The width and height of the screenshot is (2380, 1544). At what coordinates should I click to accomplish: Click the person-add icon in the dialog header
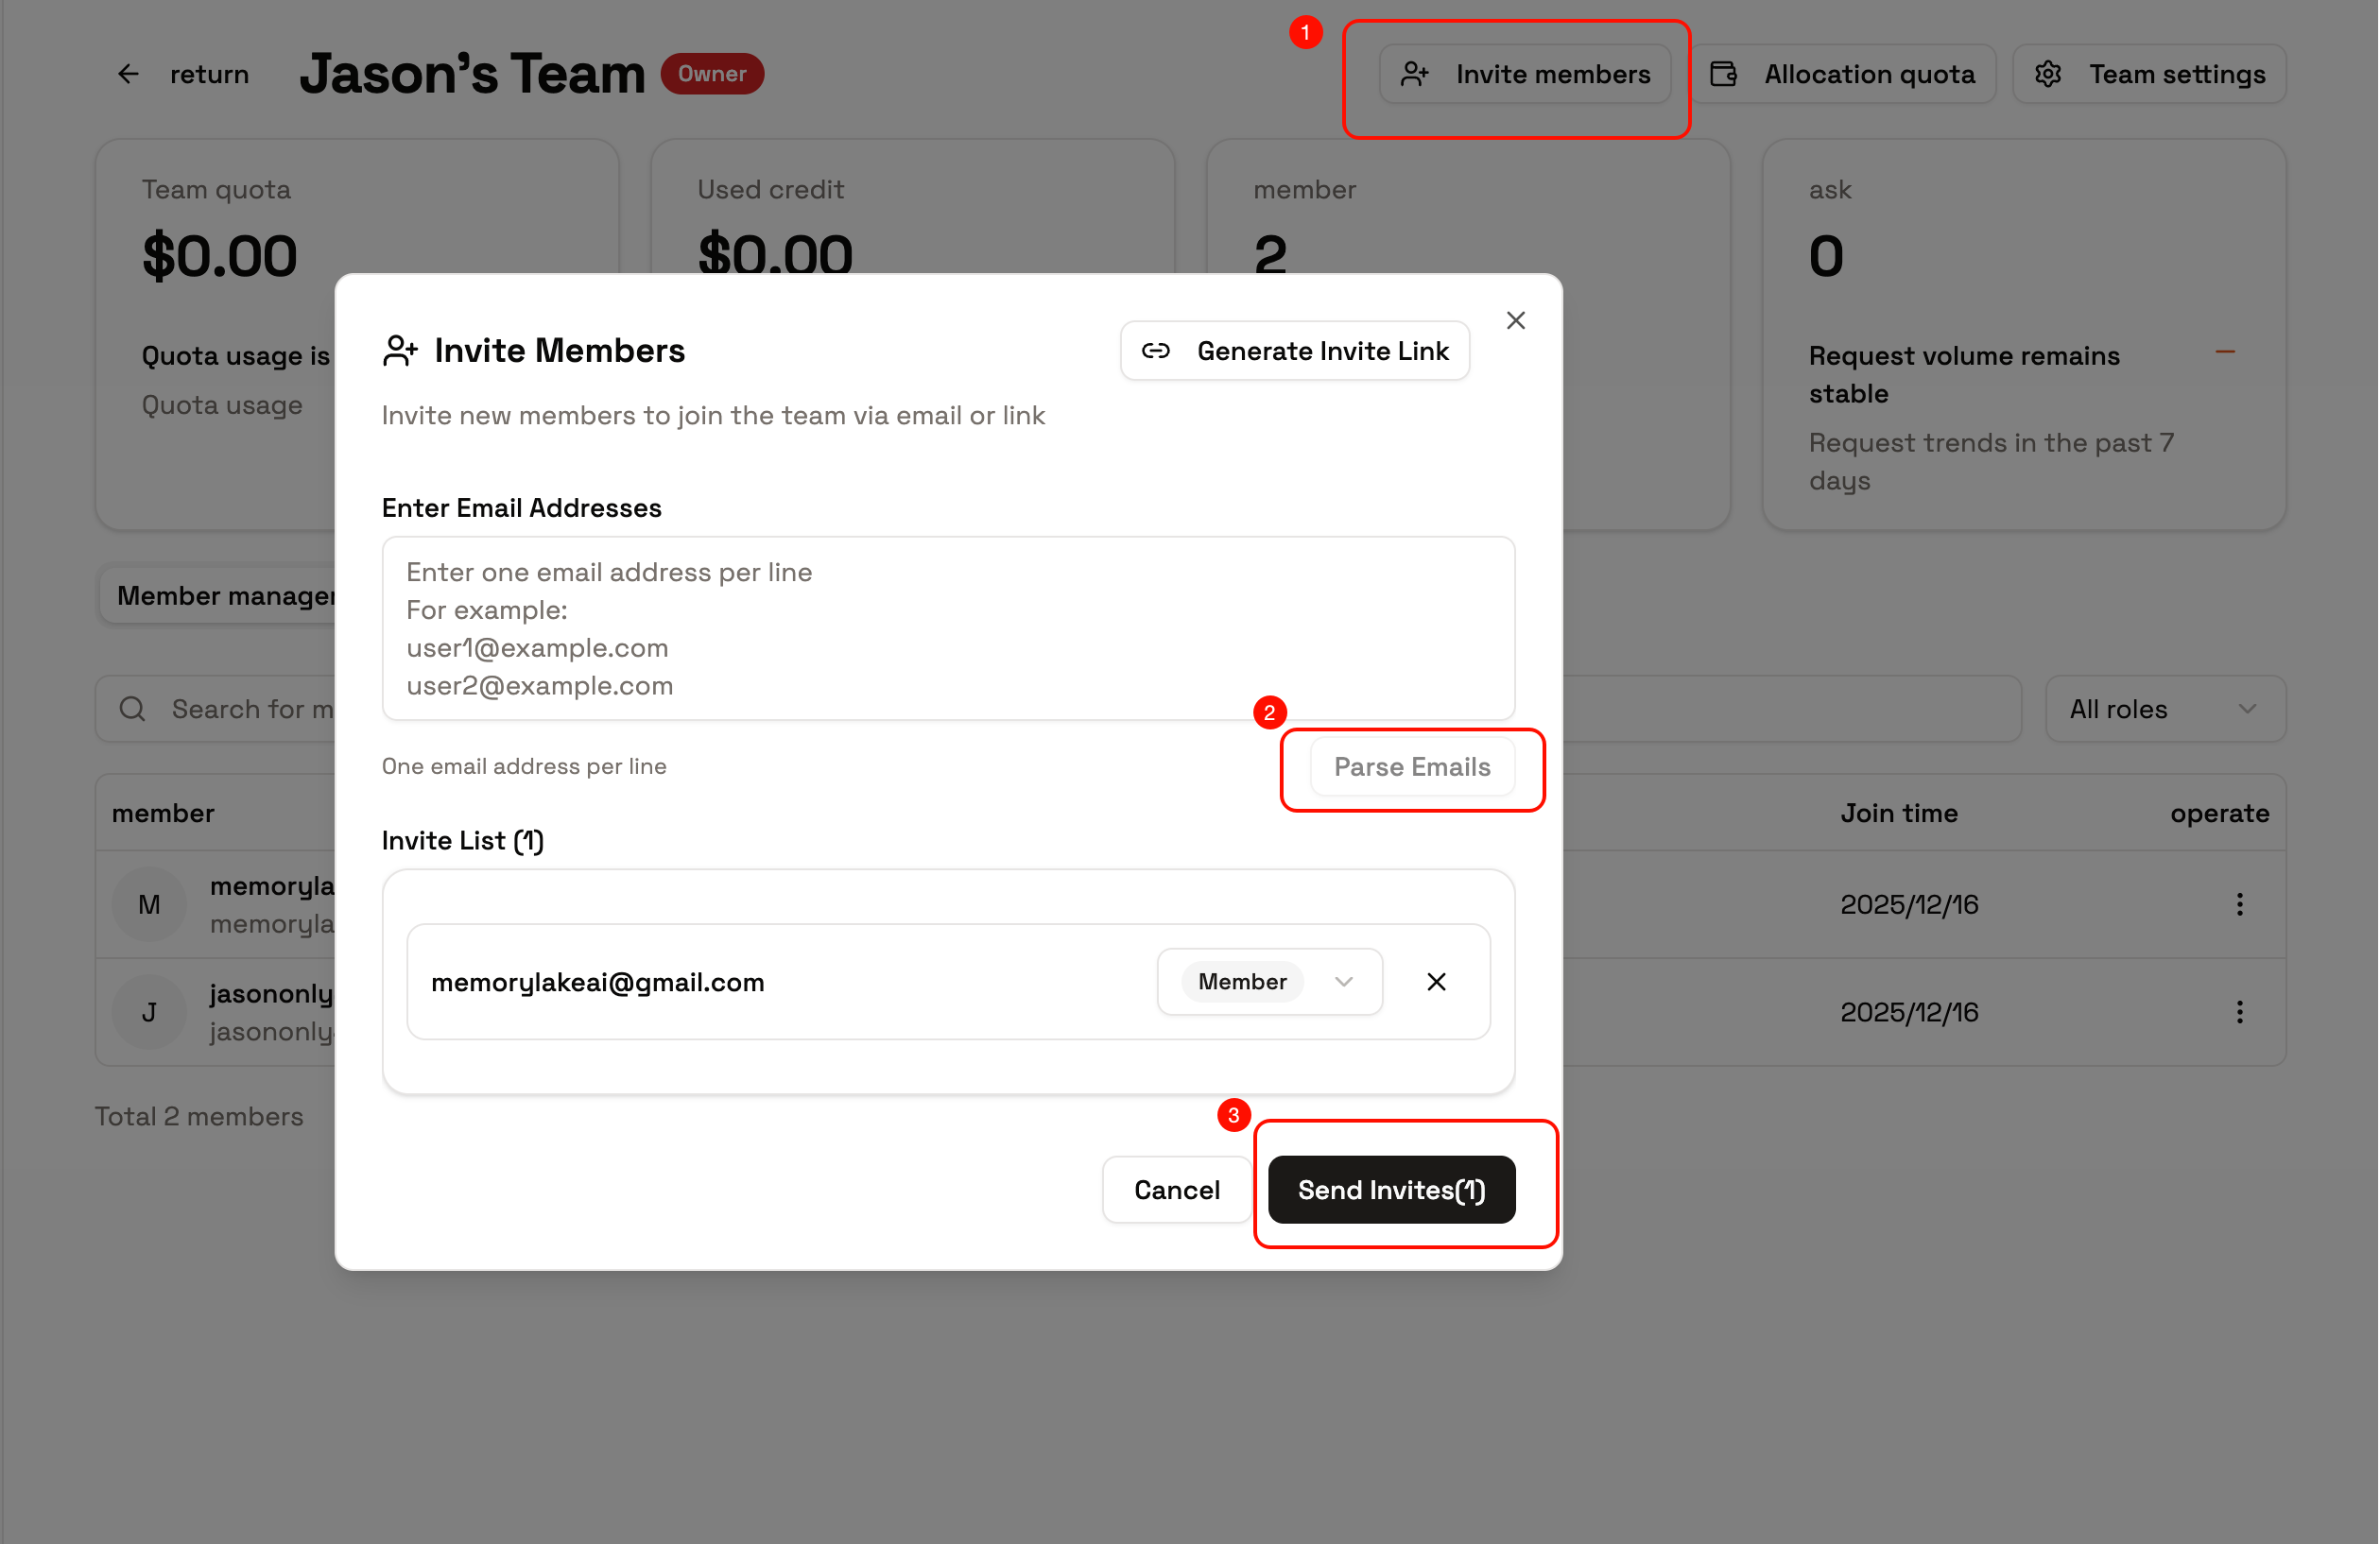tap(400, 350)
